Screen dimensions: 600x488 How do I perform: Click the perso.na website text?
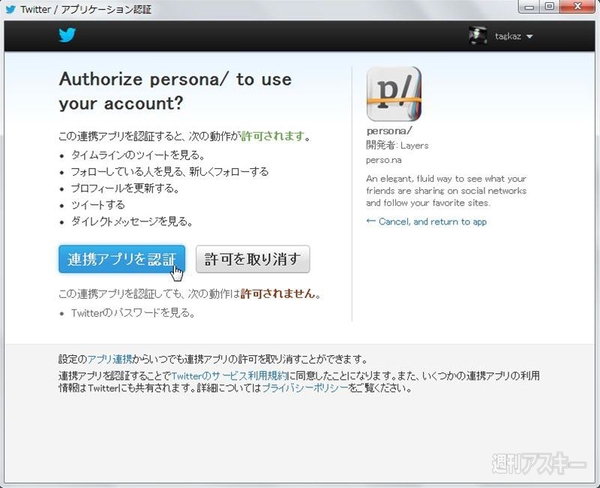coord(384,160)
